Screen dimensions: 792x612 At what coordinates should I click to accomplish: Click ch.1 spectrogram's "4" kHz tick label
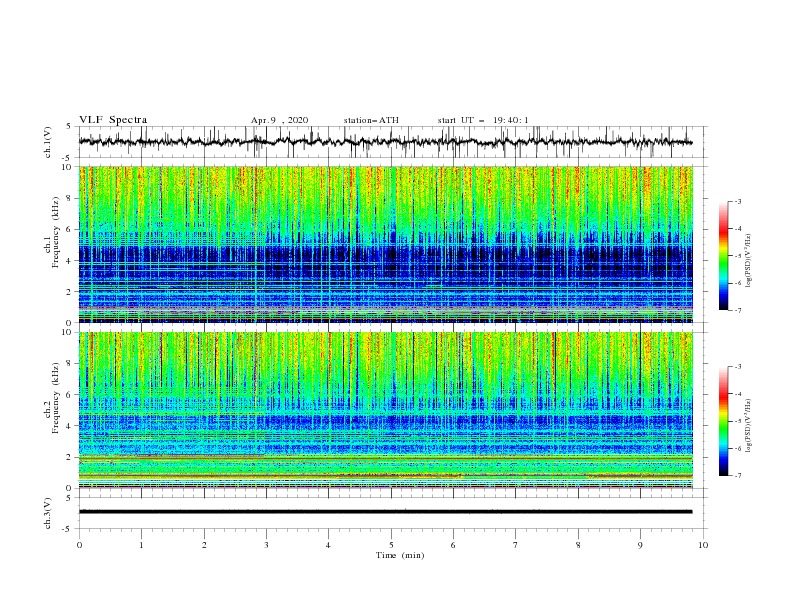click(x=69, y=261)
